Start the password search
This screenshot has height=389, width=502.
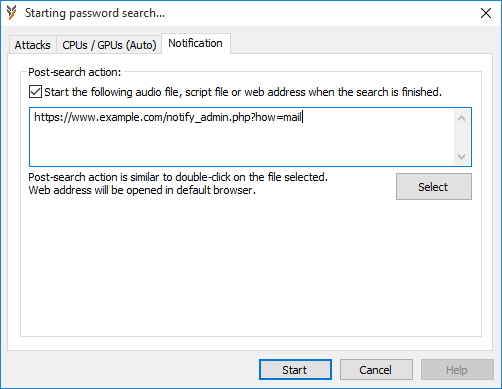[295, 370]
